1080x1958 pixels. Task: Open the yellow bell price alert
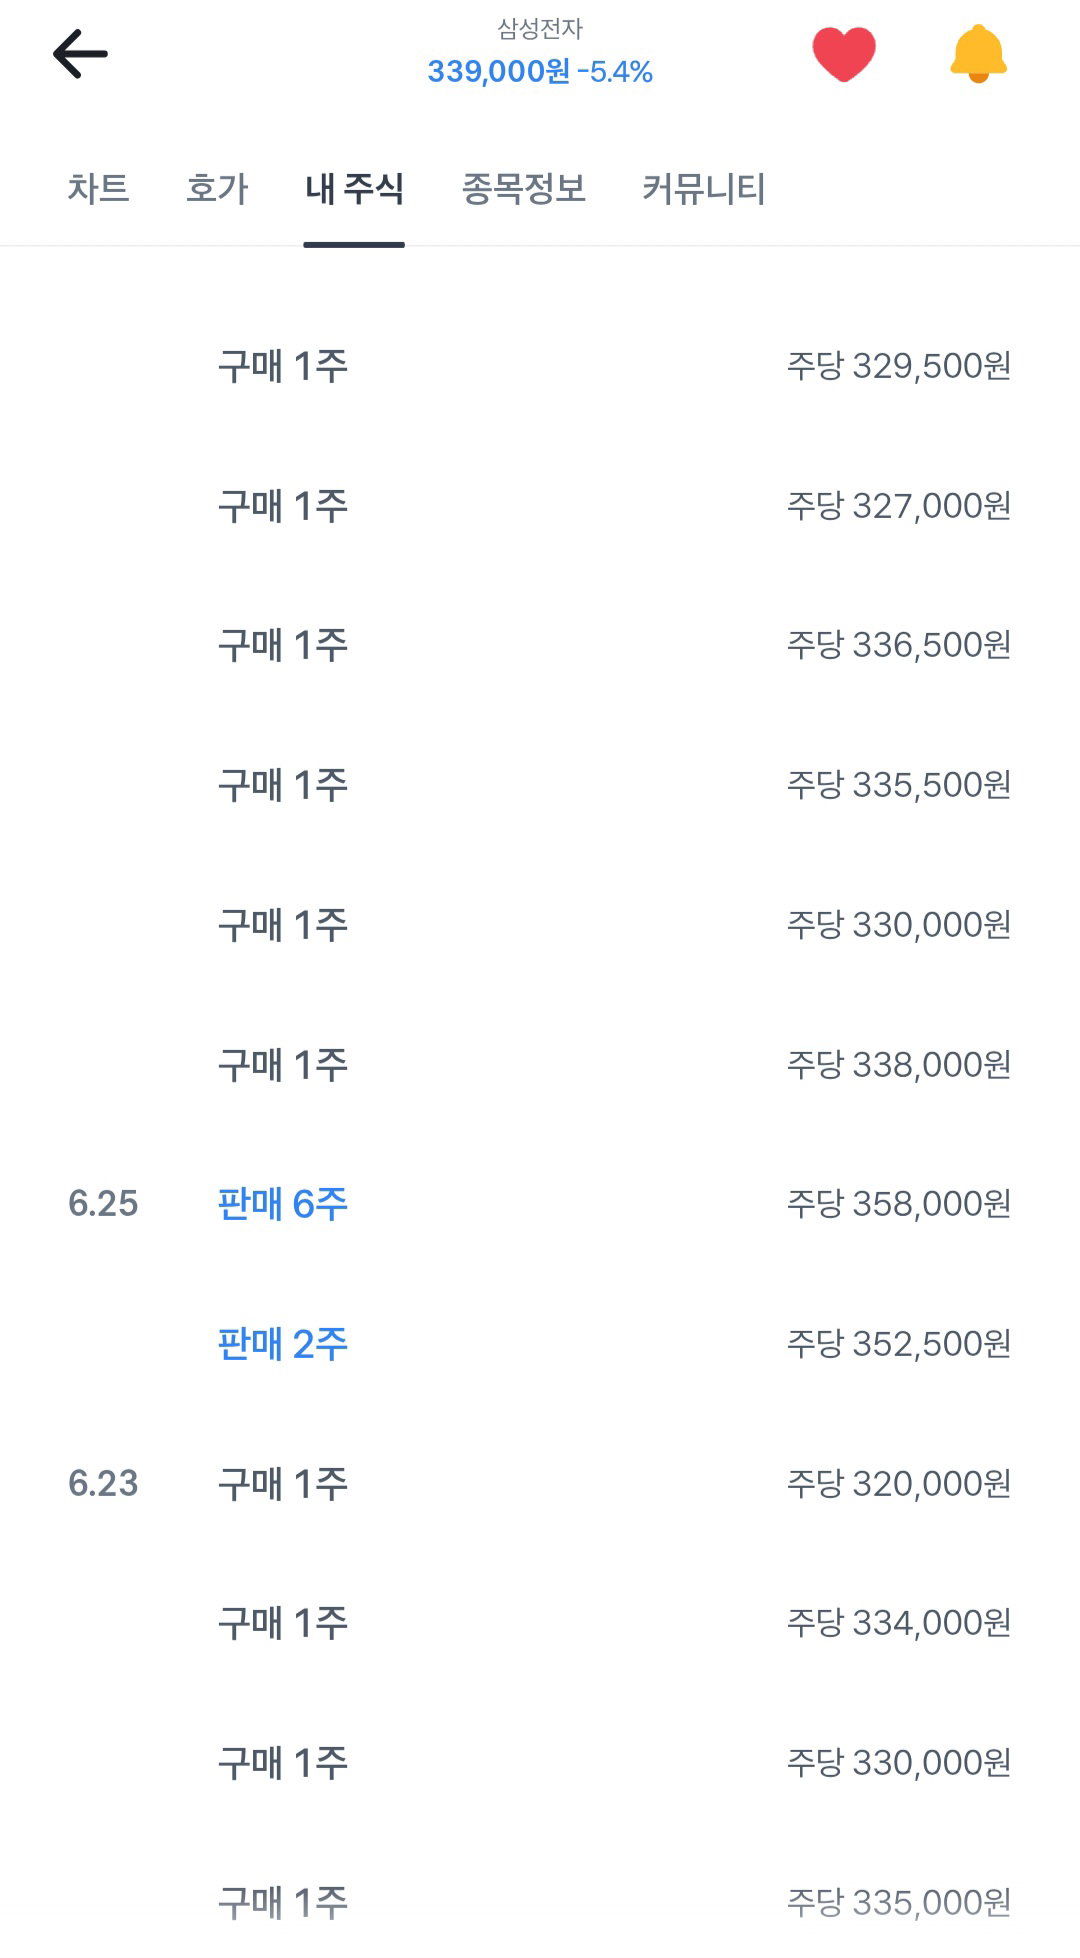coord(978,54)
